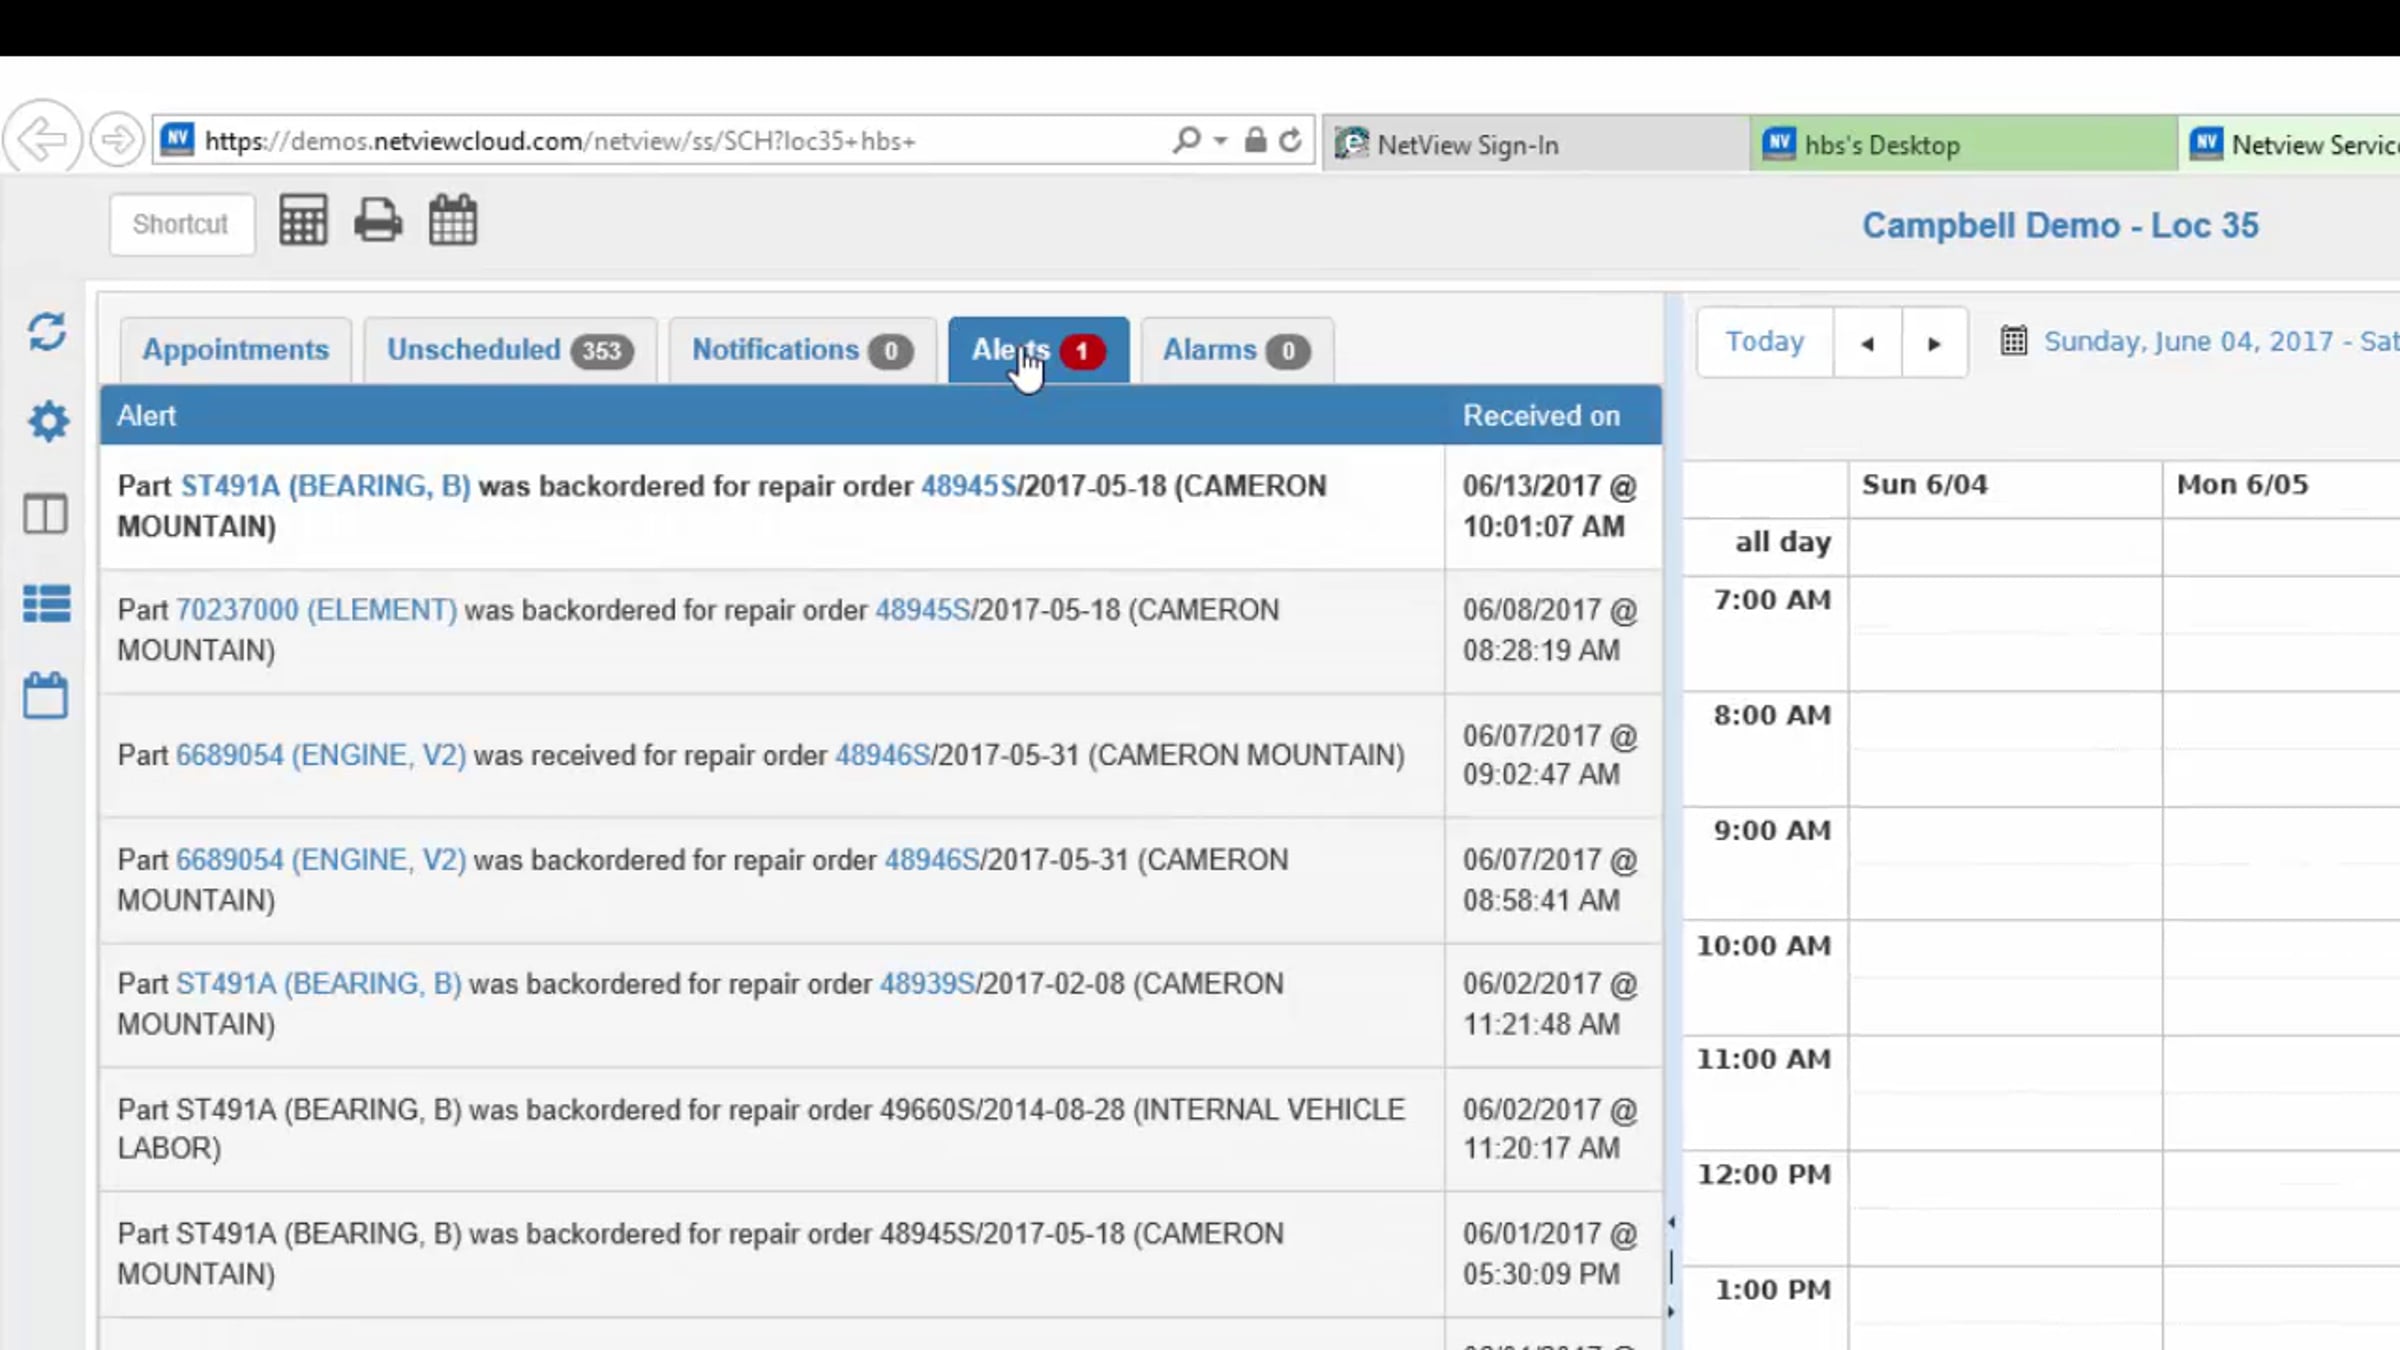Switch to the Appointments tab
This screenshot has width=2400, height=1350.
coord(236,350)
